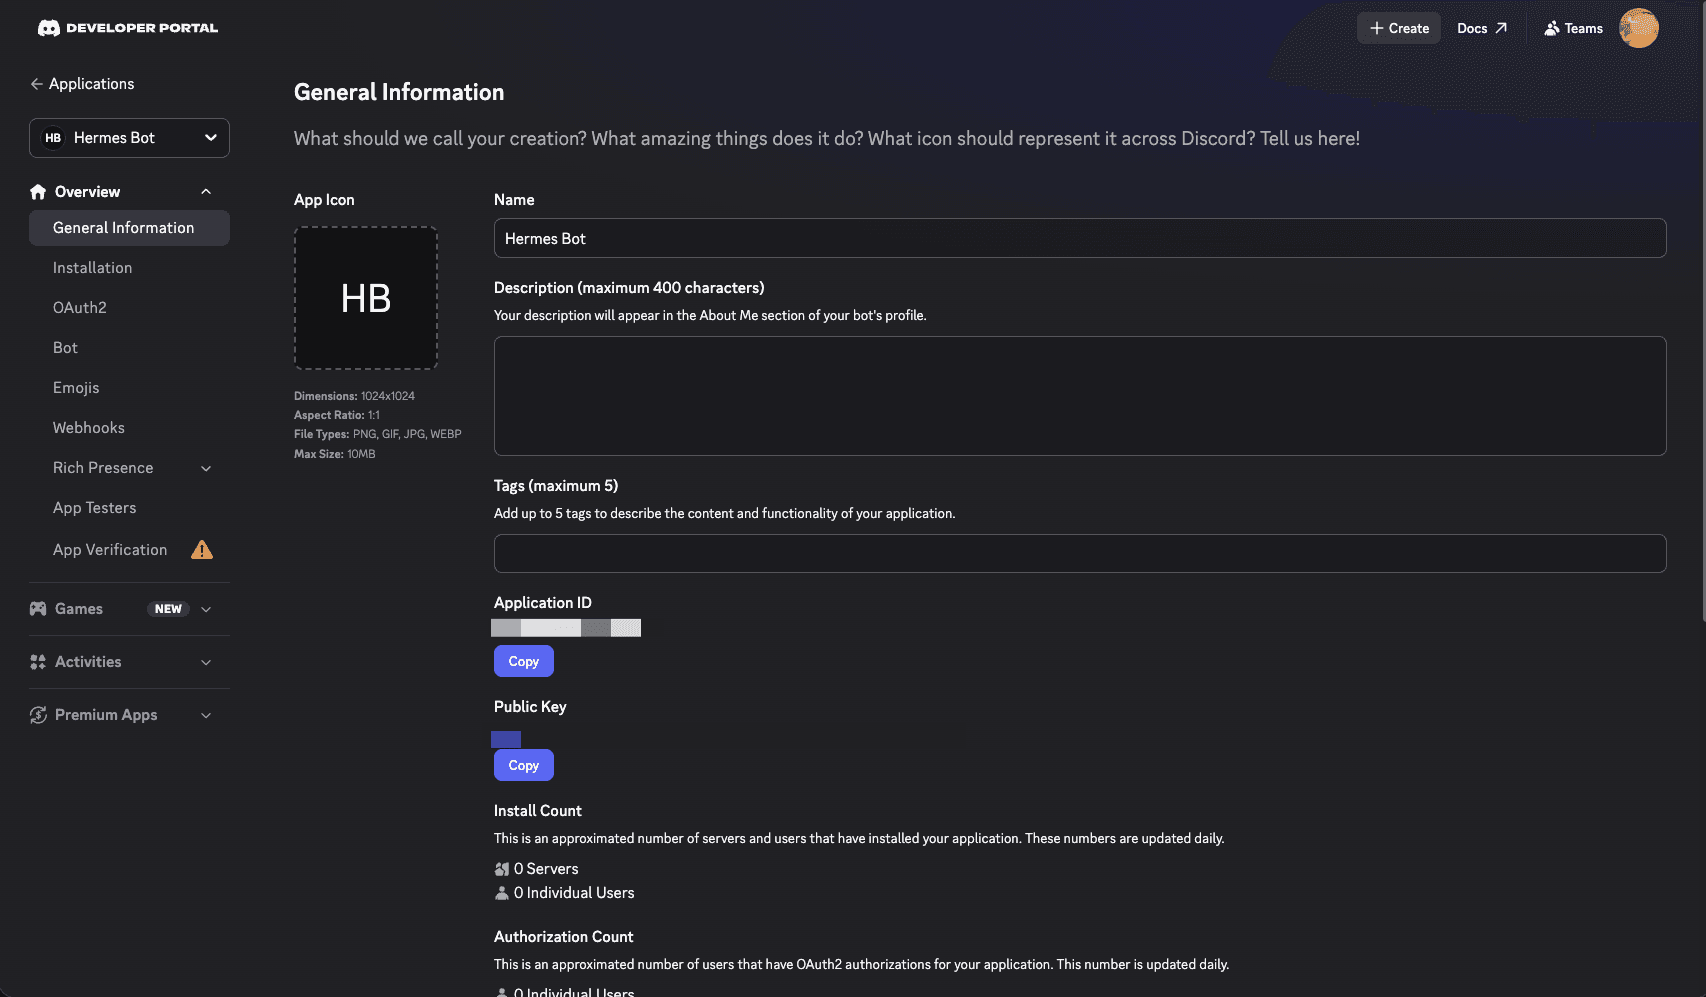This screenshot has width=1706, height=997.
Task: Go back to Applications list
Action: pos(82,84)
